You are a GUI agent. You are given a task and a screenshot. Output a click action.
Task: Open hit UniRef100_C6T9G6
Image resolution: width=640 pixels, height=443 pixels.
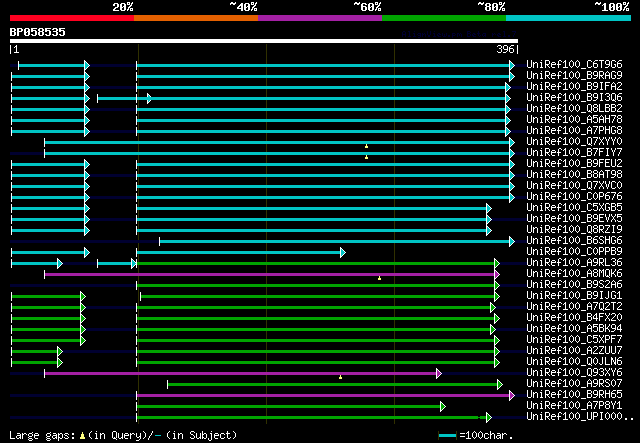[574, 65]
